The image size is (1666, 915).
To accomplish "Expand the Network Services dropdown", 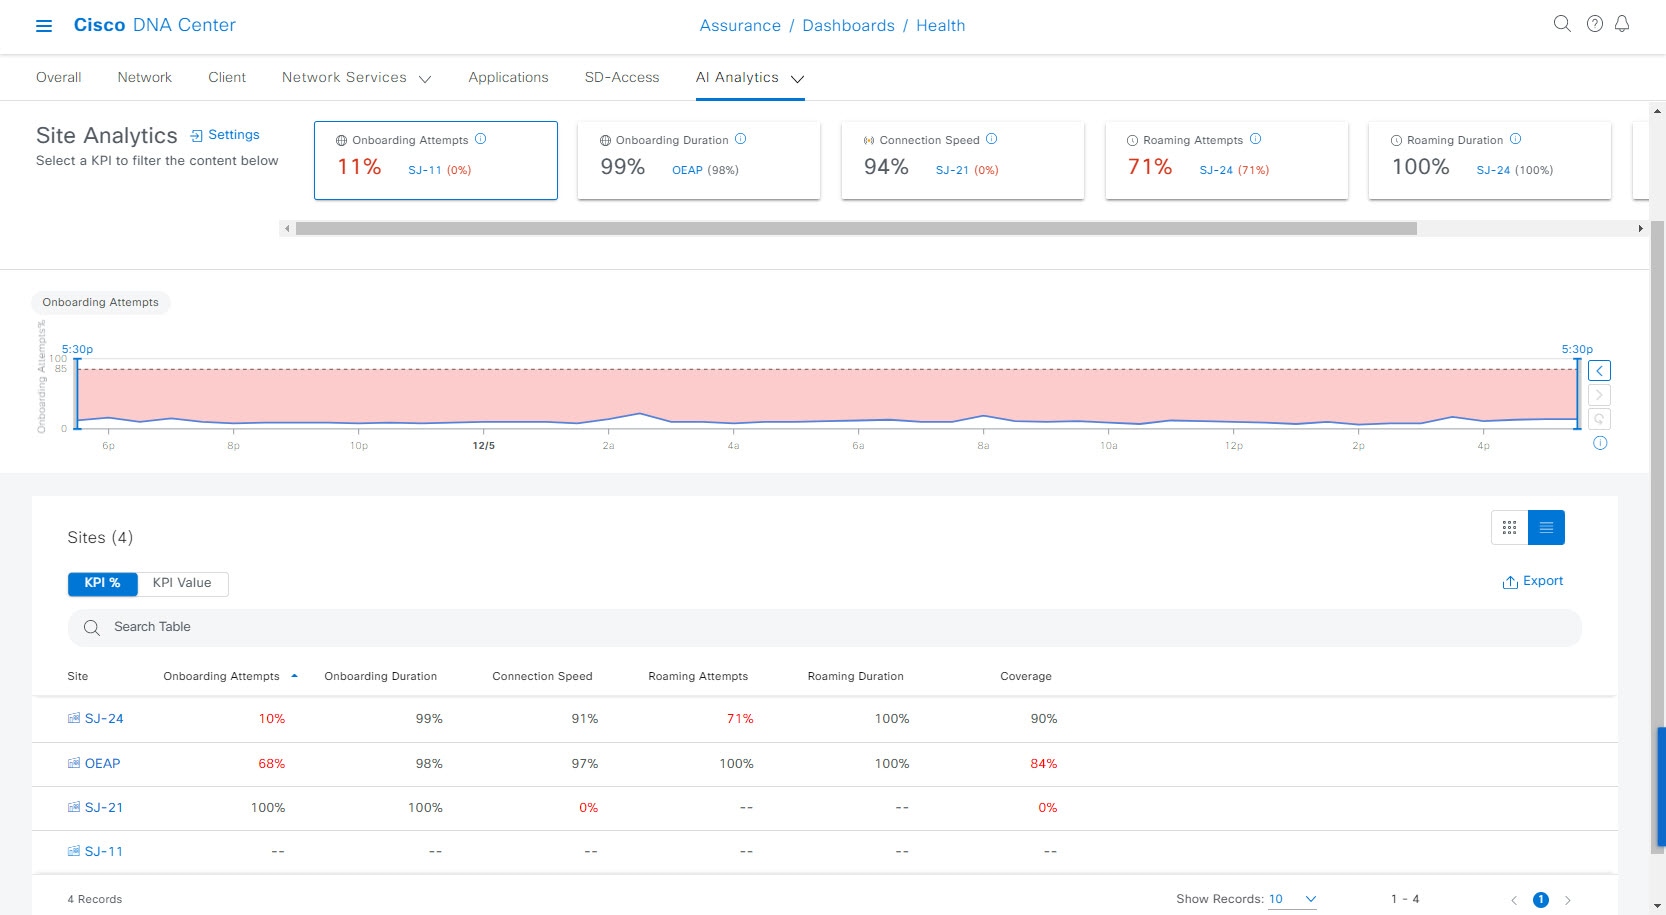I will click(425, 79).
